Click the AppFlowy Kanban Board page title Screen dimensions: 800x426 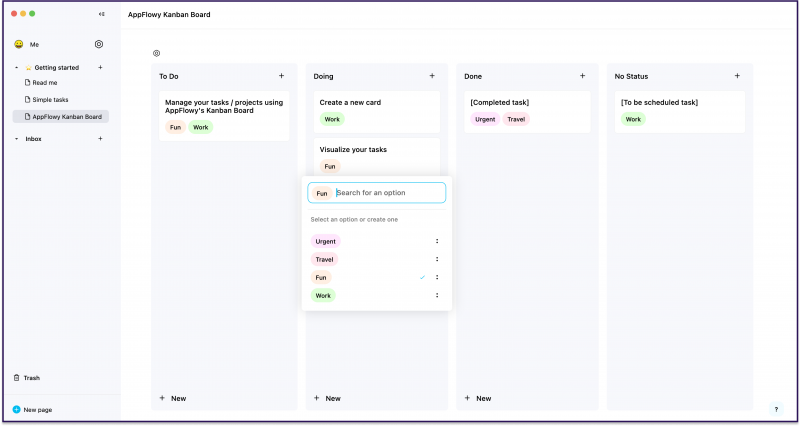tap(169, 14)
